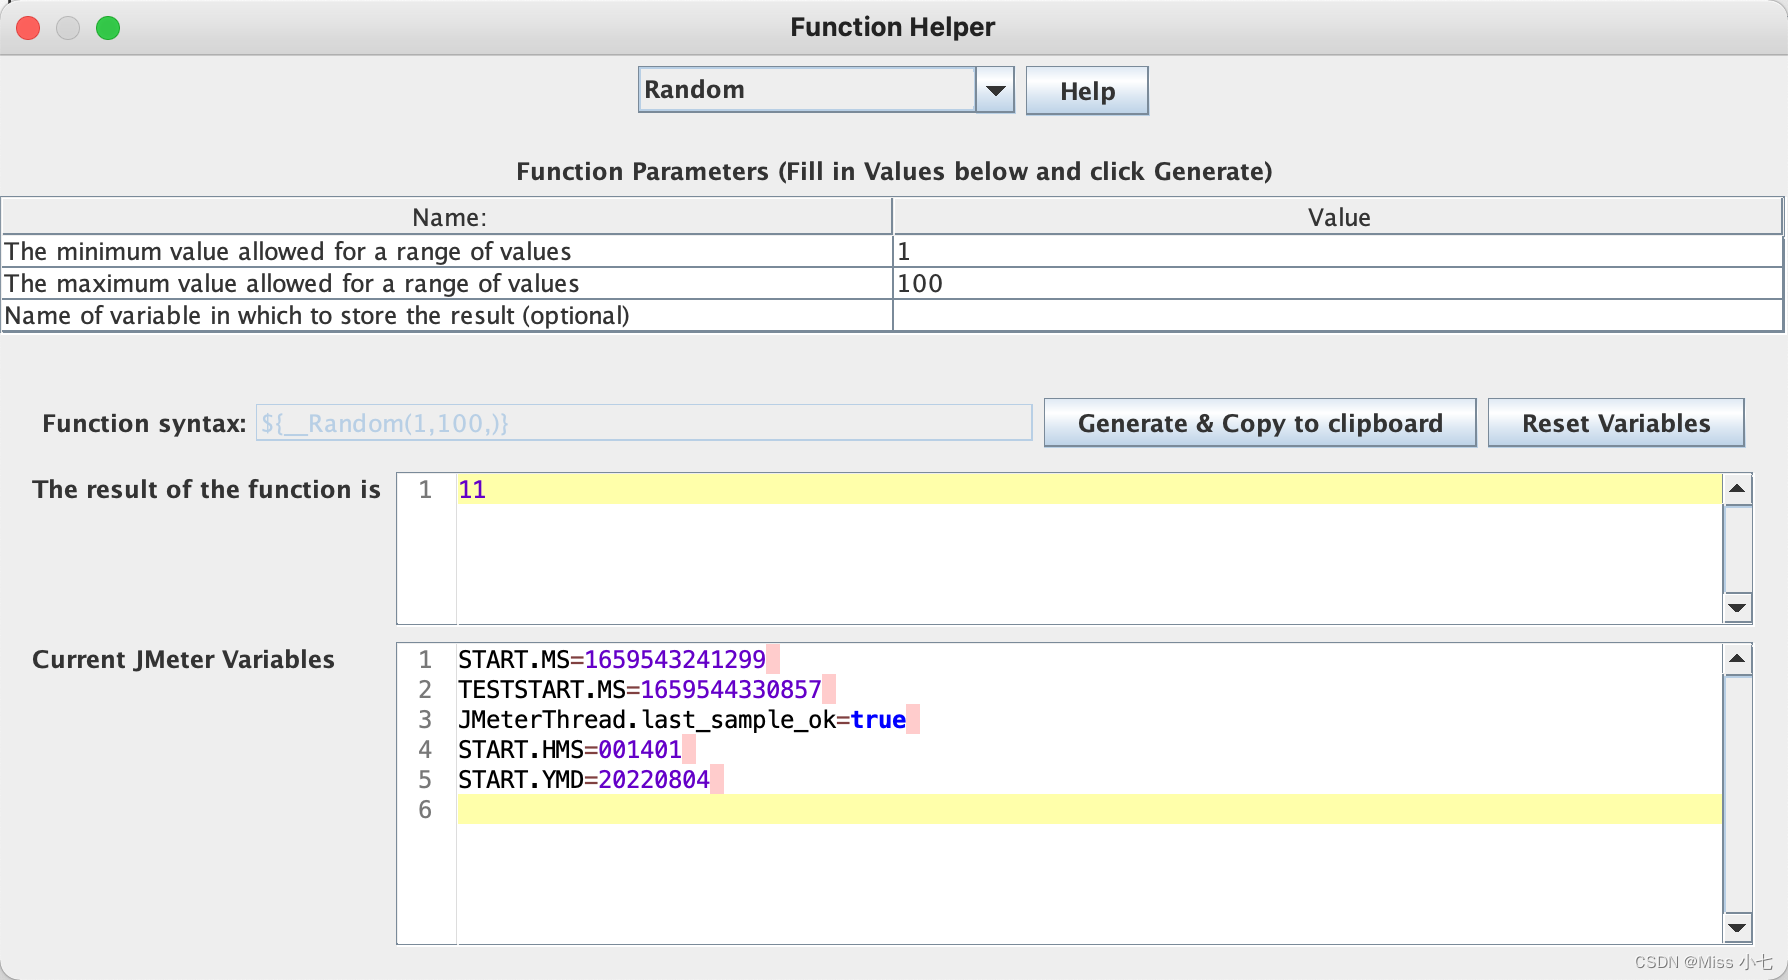Click the Function syntax text field
1788x980 pixels.
tap(644, 423)
